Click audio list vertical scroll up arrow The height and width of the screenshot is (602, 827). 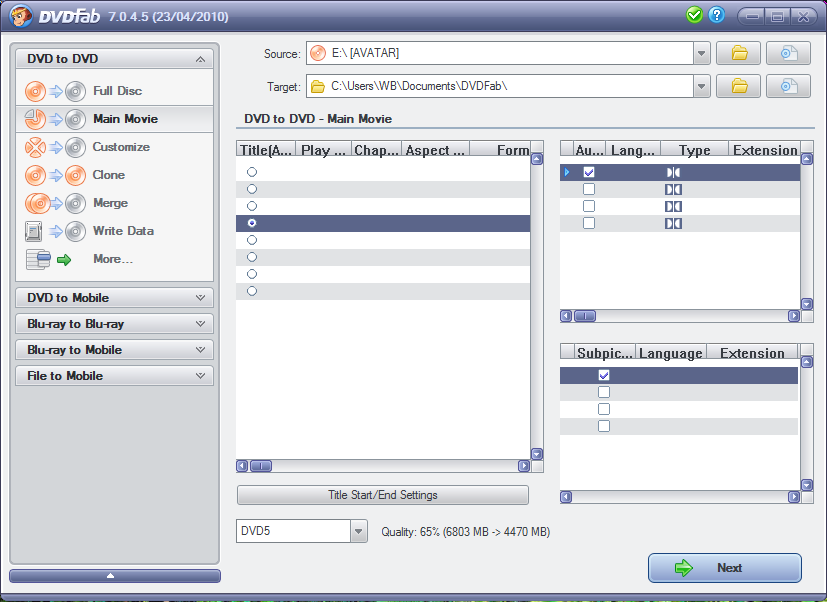pyautogui.click(x=807, y=159)
